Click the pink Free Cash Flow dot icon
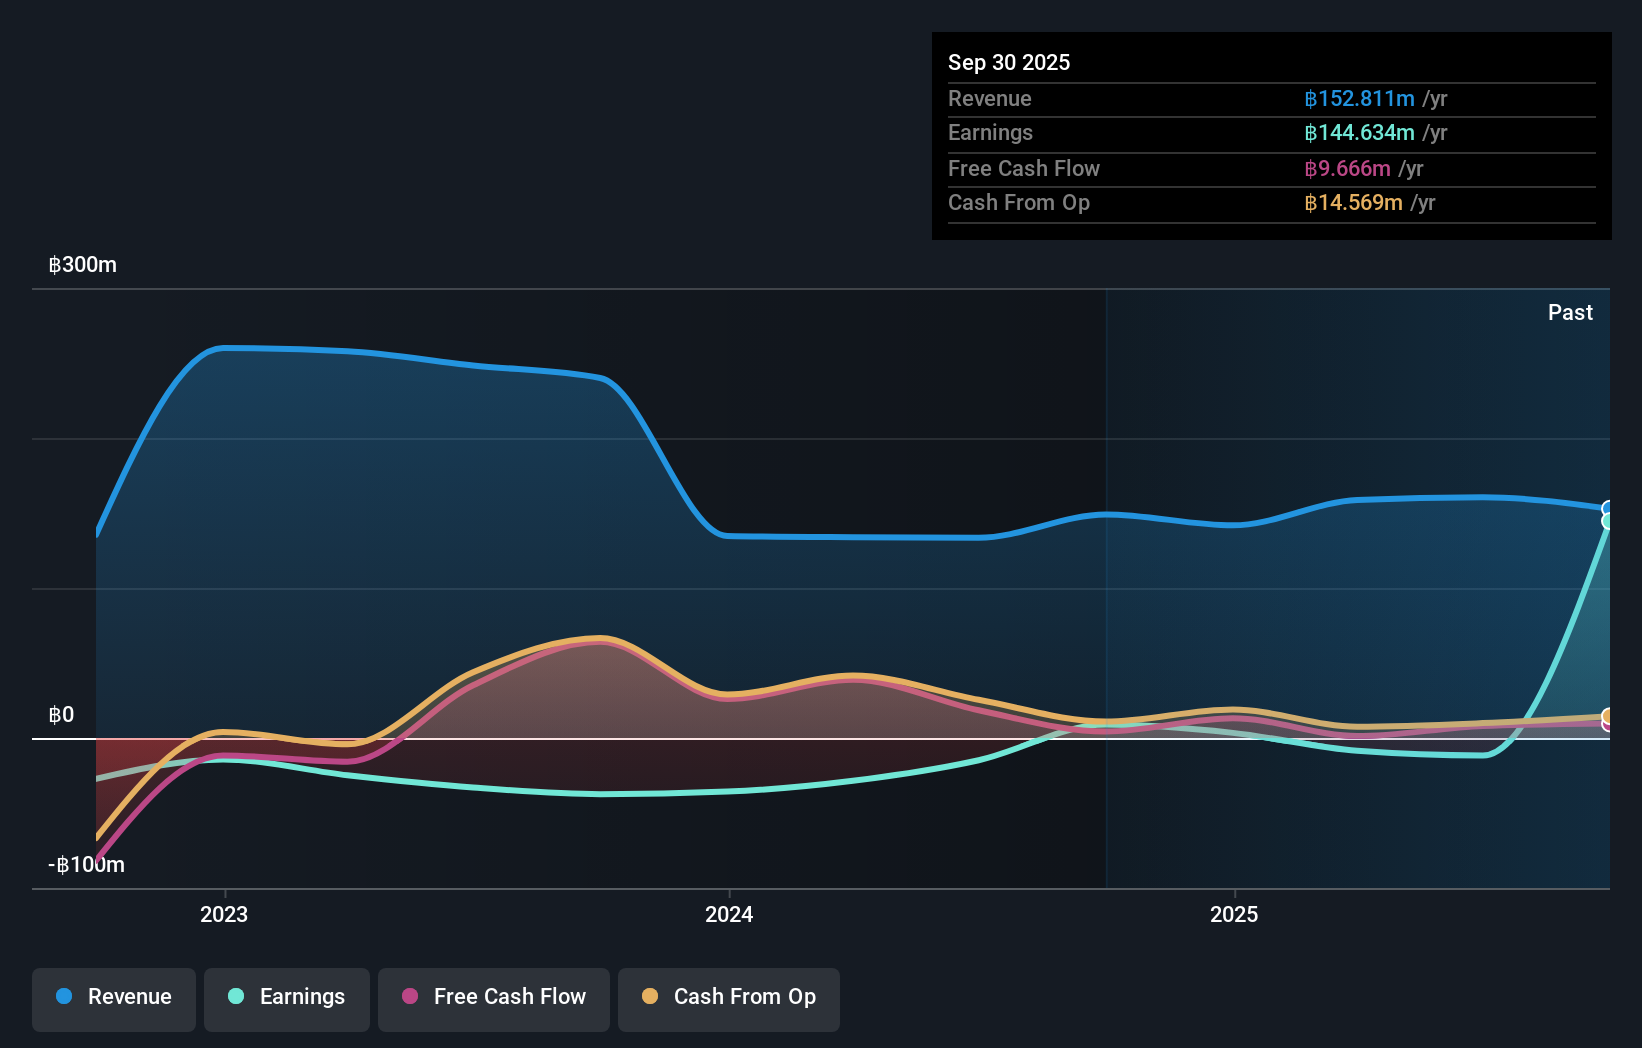This screenshot has height=1048, width=1642. [410, 997]
